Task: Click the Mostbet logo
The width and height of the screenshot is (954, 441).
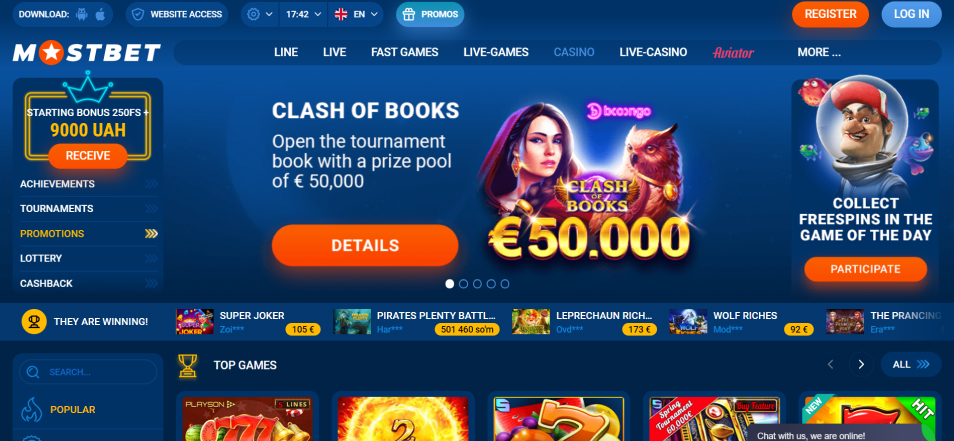Action: (x=87, y=53)
